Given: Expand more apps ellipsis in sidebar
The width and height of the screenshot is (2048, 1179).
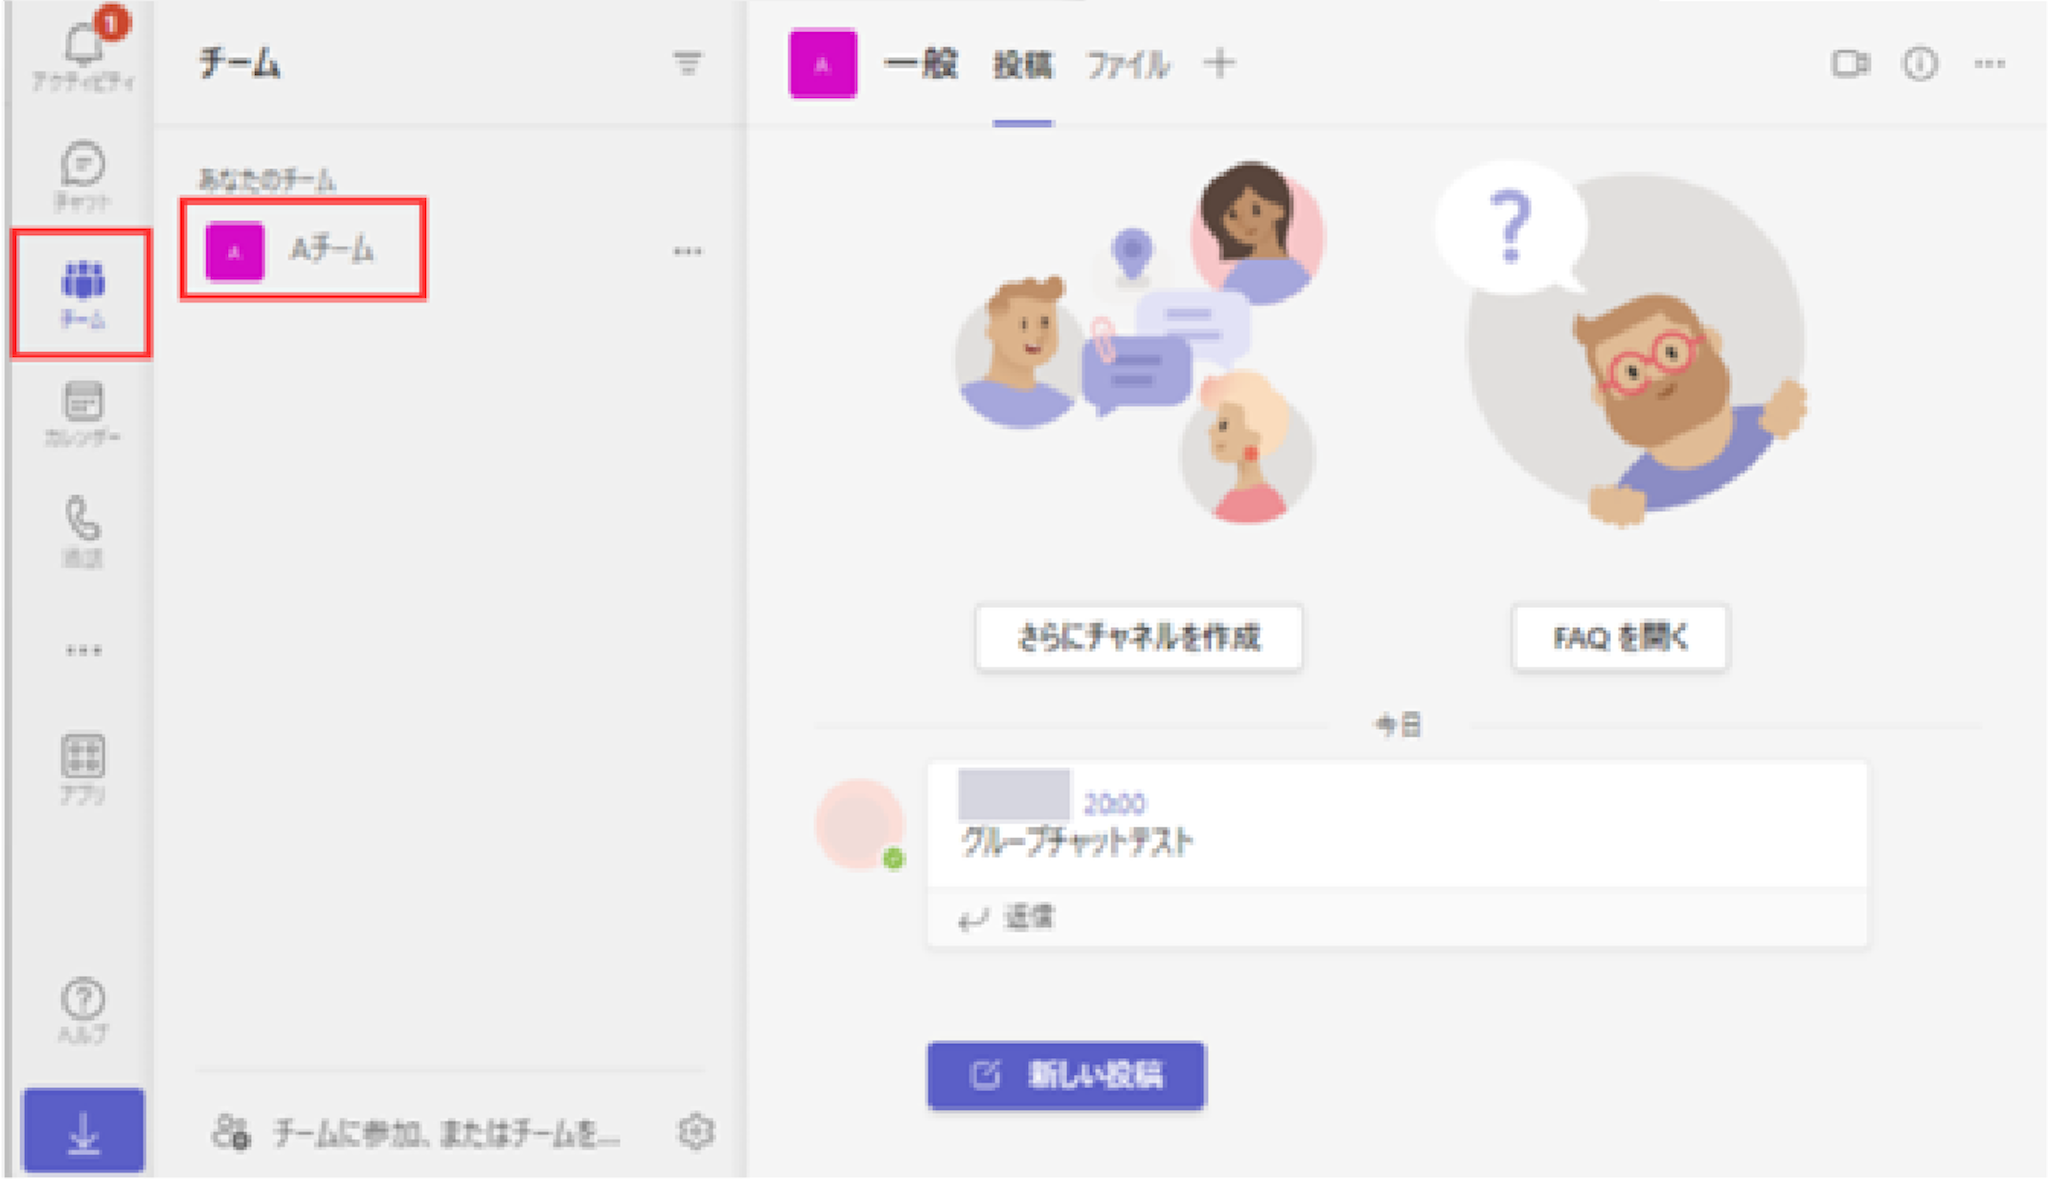Looking at the screenshot, I should coord(83,650).
